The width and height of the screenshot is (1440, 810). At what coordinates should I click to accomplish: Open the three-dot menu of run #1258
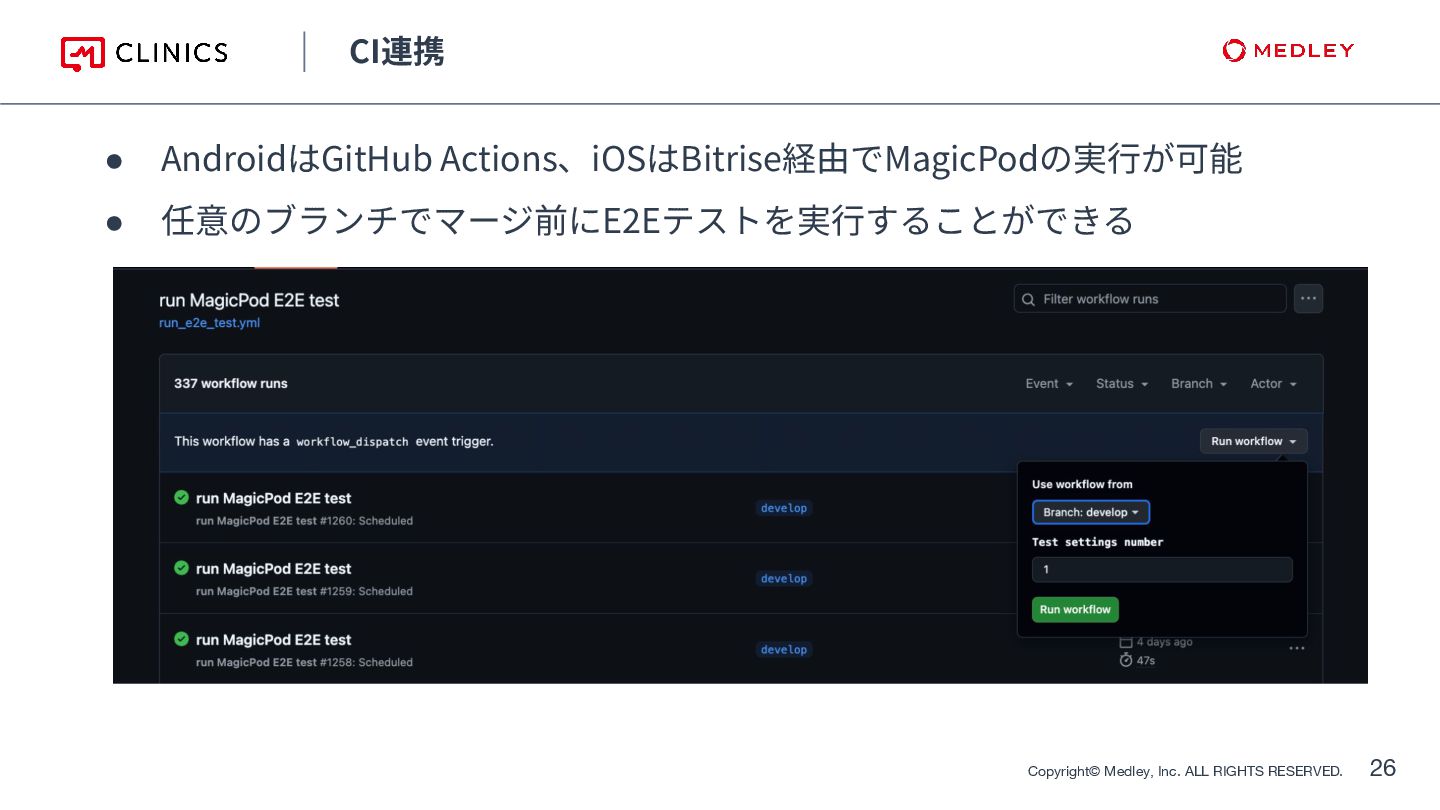pos(1297,648)
